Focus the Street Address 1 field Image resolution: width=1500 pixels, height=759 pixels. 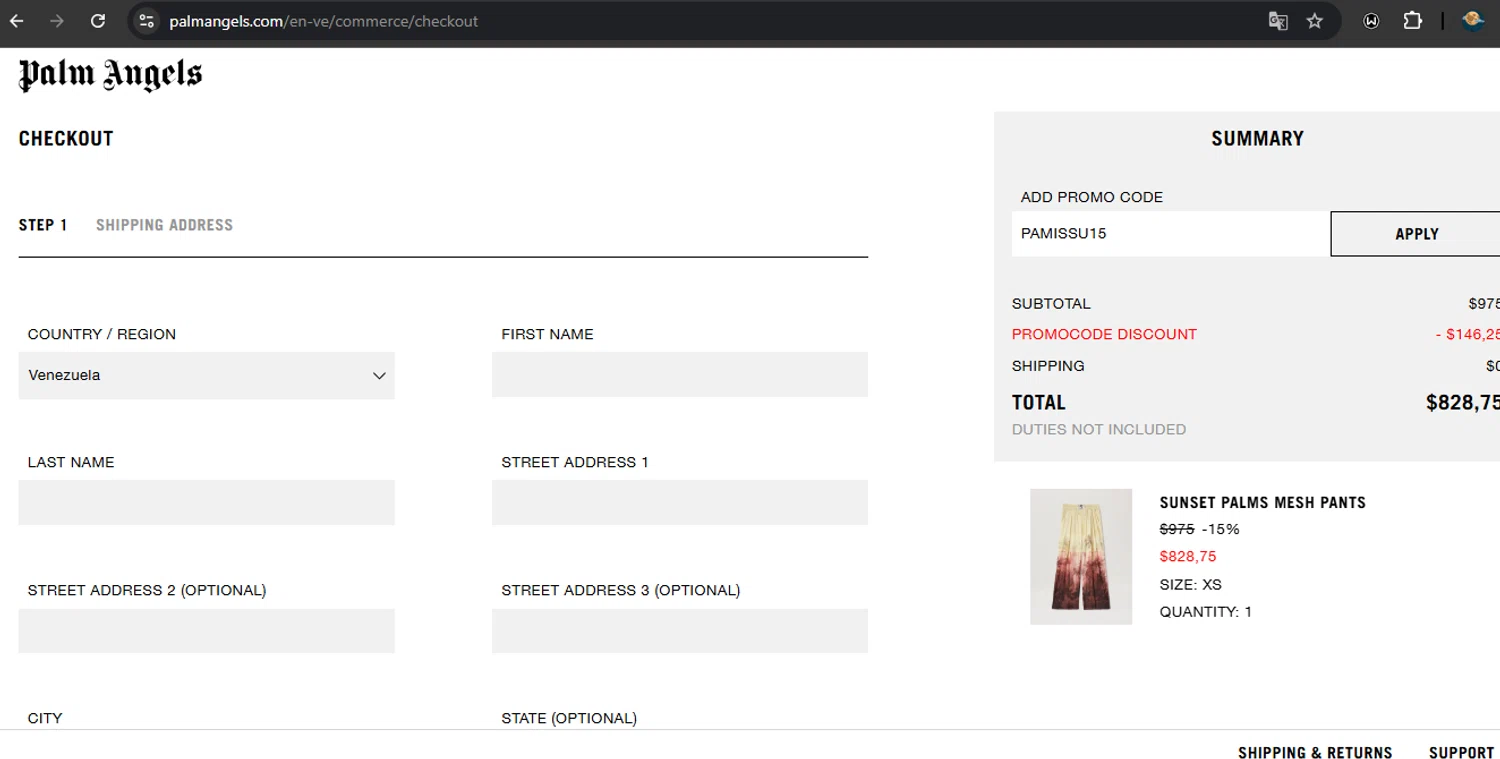pyautogui.click(x=680, y=502)
